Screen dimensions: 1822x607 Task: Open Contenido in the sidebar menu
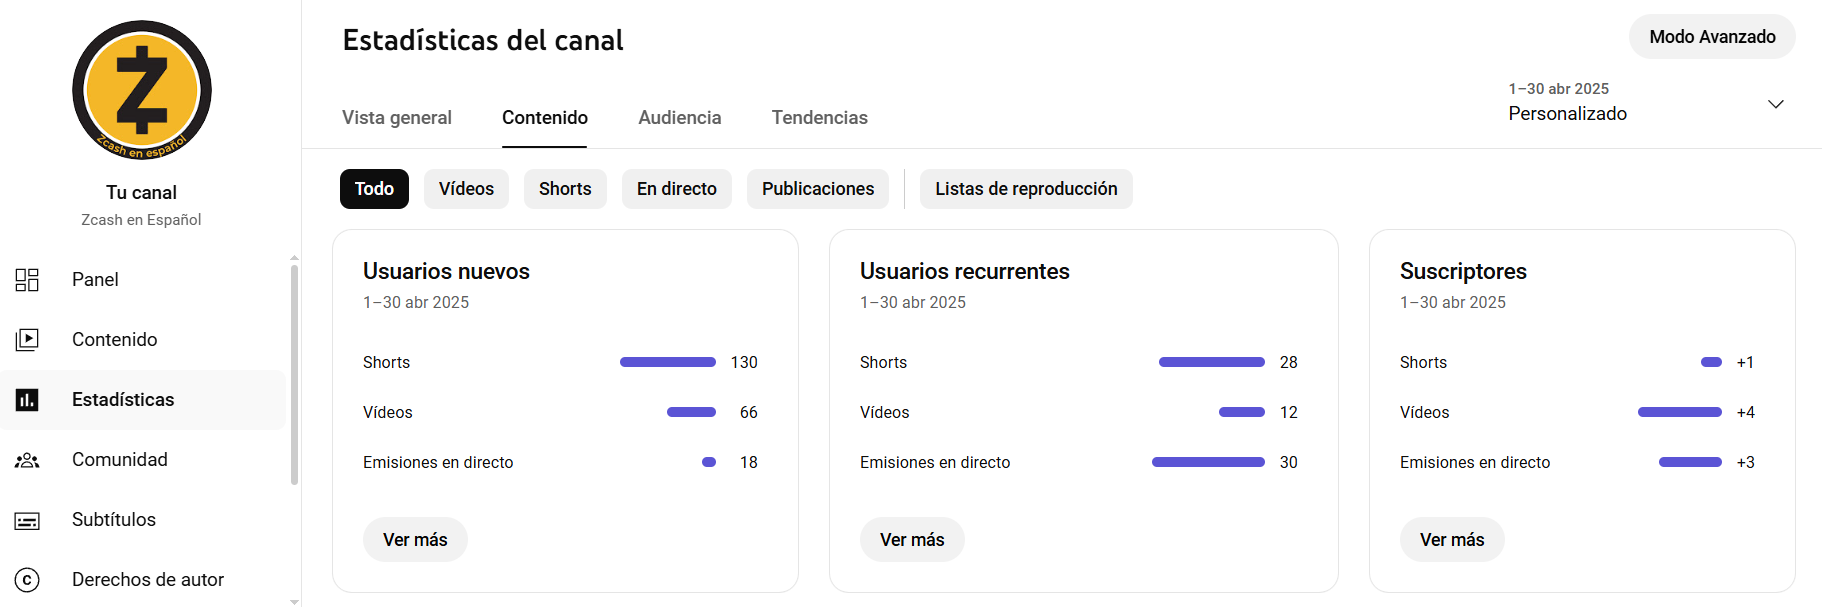[143, 340]
